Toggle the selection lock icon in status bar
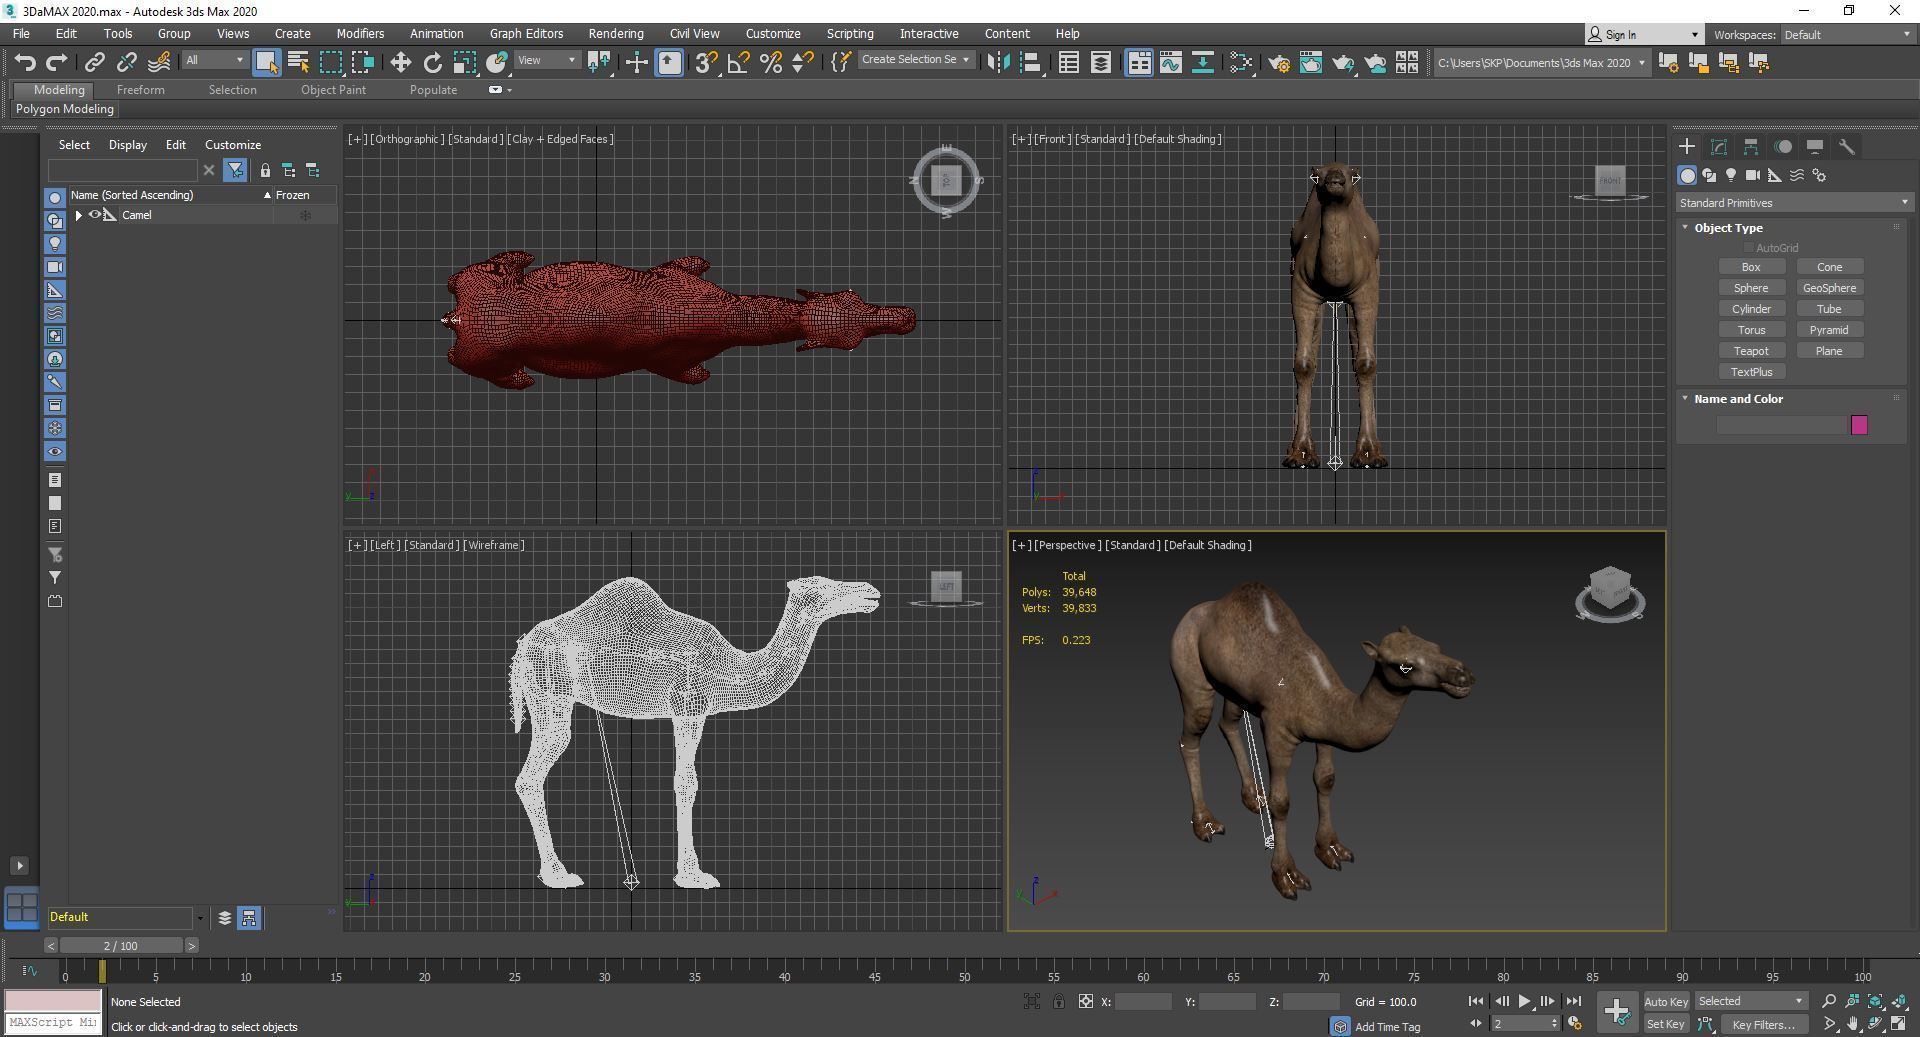Viewport: 1920px width, 1037px height. click(1058, 1001)
